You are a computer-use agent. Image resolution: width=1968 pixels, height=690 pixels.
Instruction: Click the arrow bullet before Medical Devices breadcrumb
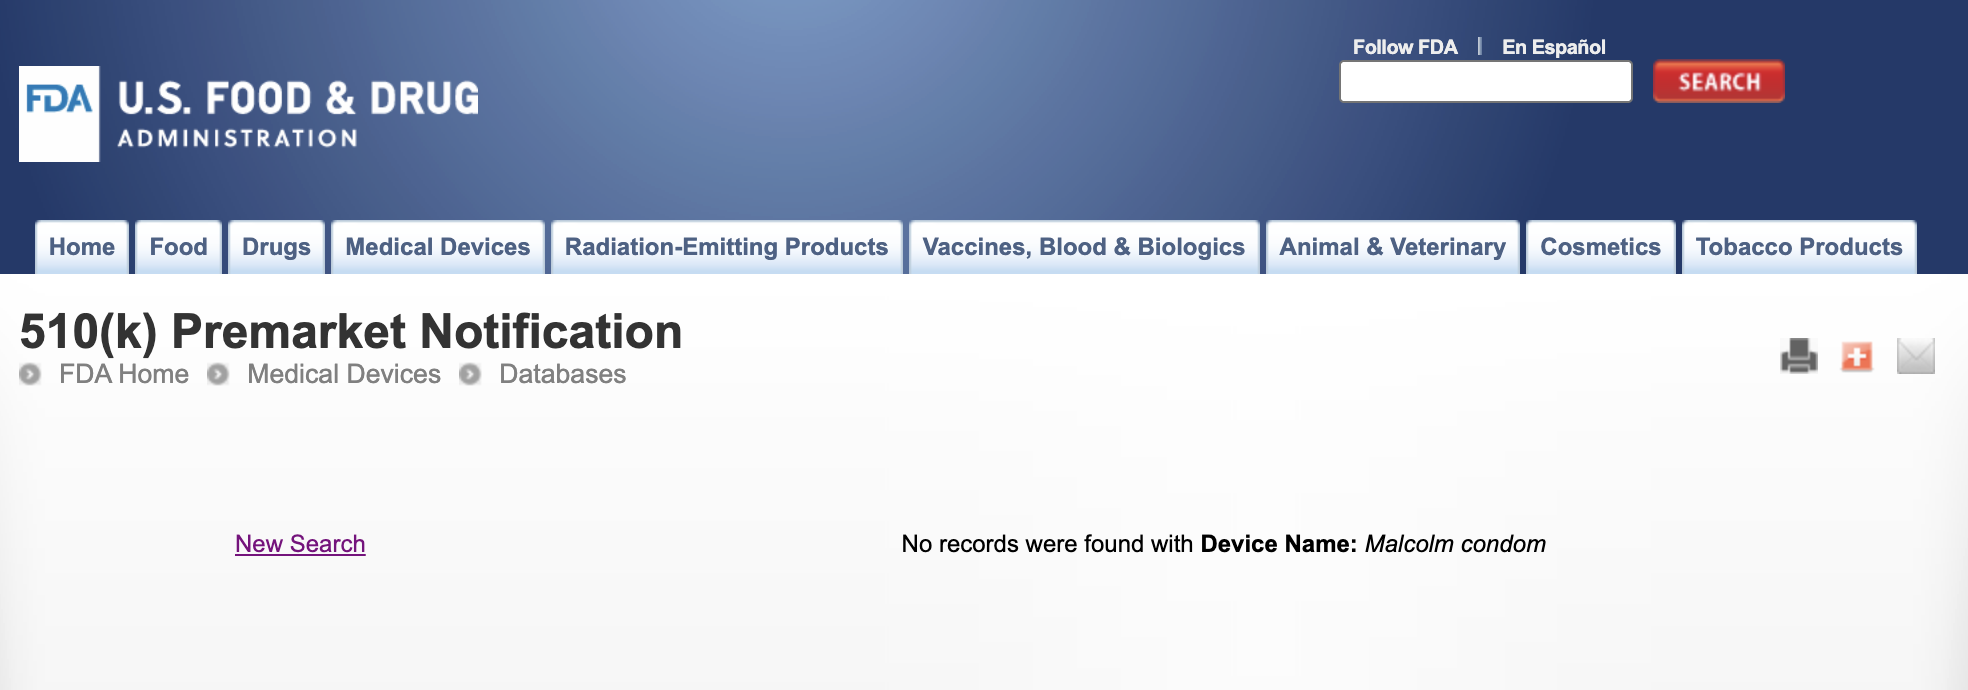coord(218,374)
